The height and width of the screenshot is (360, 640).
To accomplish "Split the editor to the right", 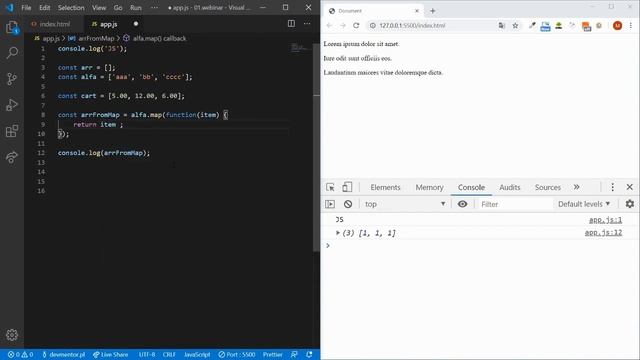I will (x=291, y=24).
